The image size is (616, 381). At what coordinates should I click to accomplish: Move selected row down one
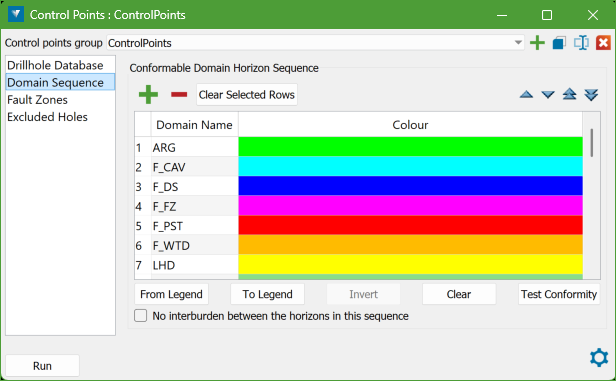point(548,95)
